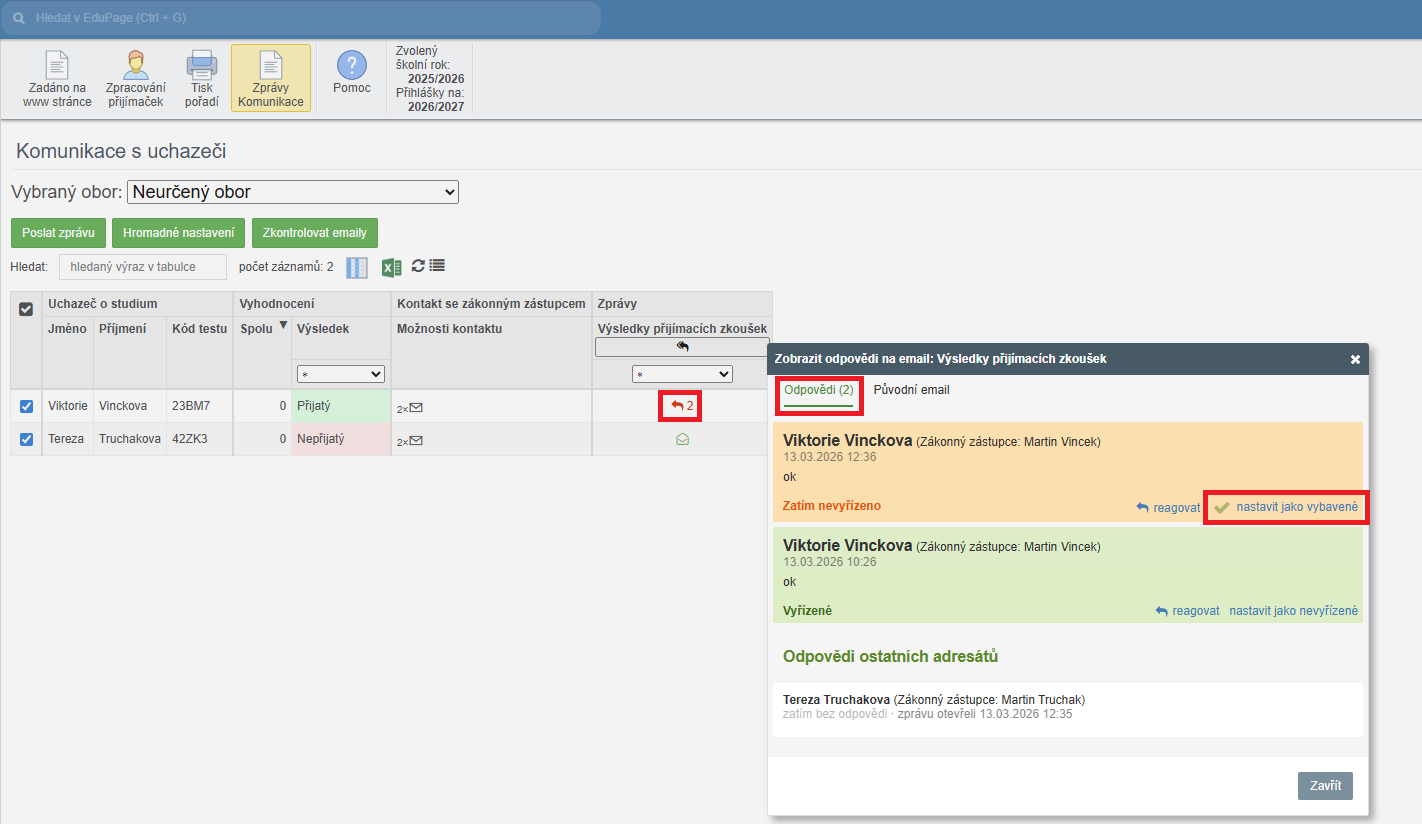
Task: Expand the Výsledky přijímacích zkoušek filter dropdown
Action: pyautogui.click(x=682, y=374)
